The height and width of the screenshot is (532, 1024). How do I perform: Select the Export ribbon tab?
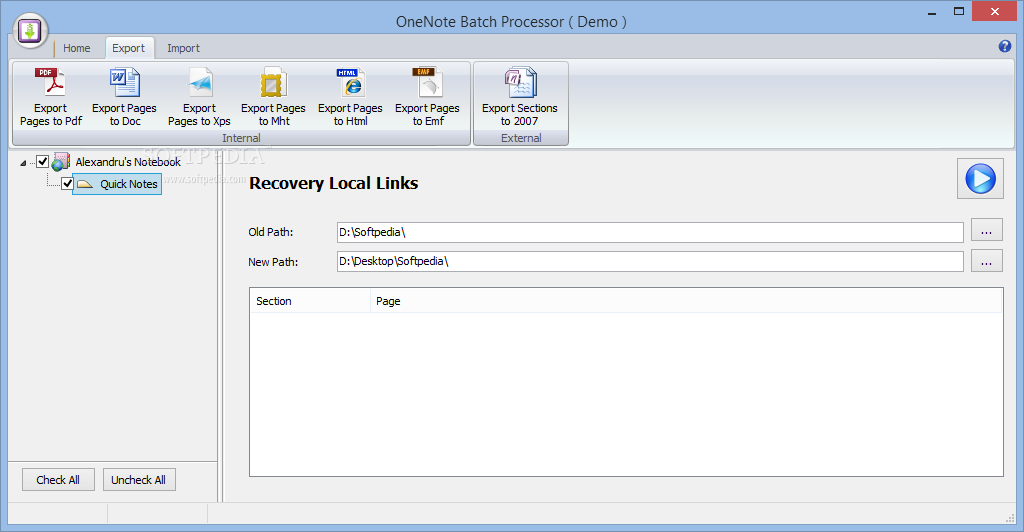pyautogui.click(x=128, y=48)
